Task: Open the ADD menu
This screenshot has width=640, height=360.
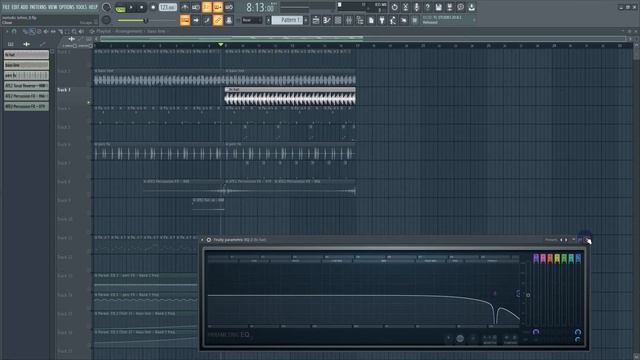Action: pos(24,7)
